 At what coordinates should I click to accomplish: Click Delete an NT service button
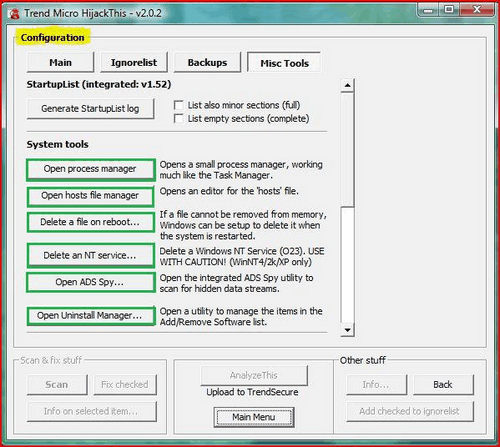[90, 255]
